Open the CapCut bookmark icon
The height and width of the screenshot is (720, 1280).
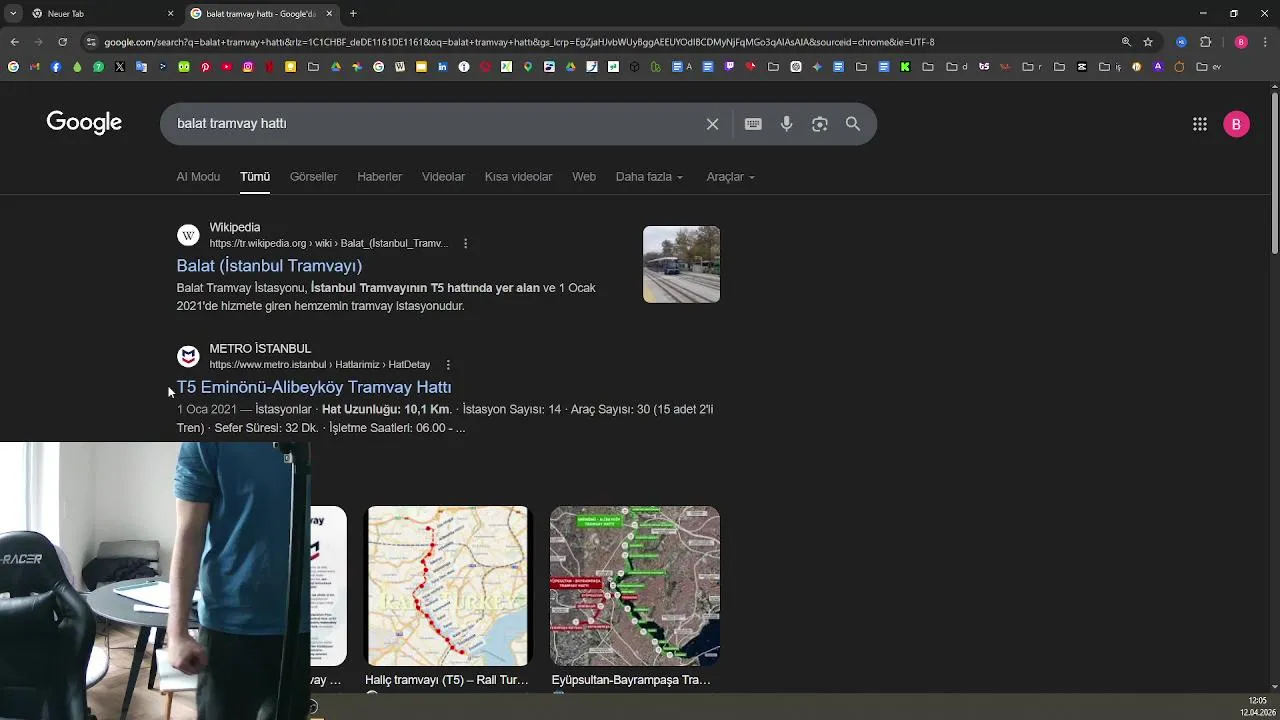pos(1081,67)
